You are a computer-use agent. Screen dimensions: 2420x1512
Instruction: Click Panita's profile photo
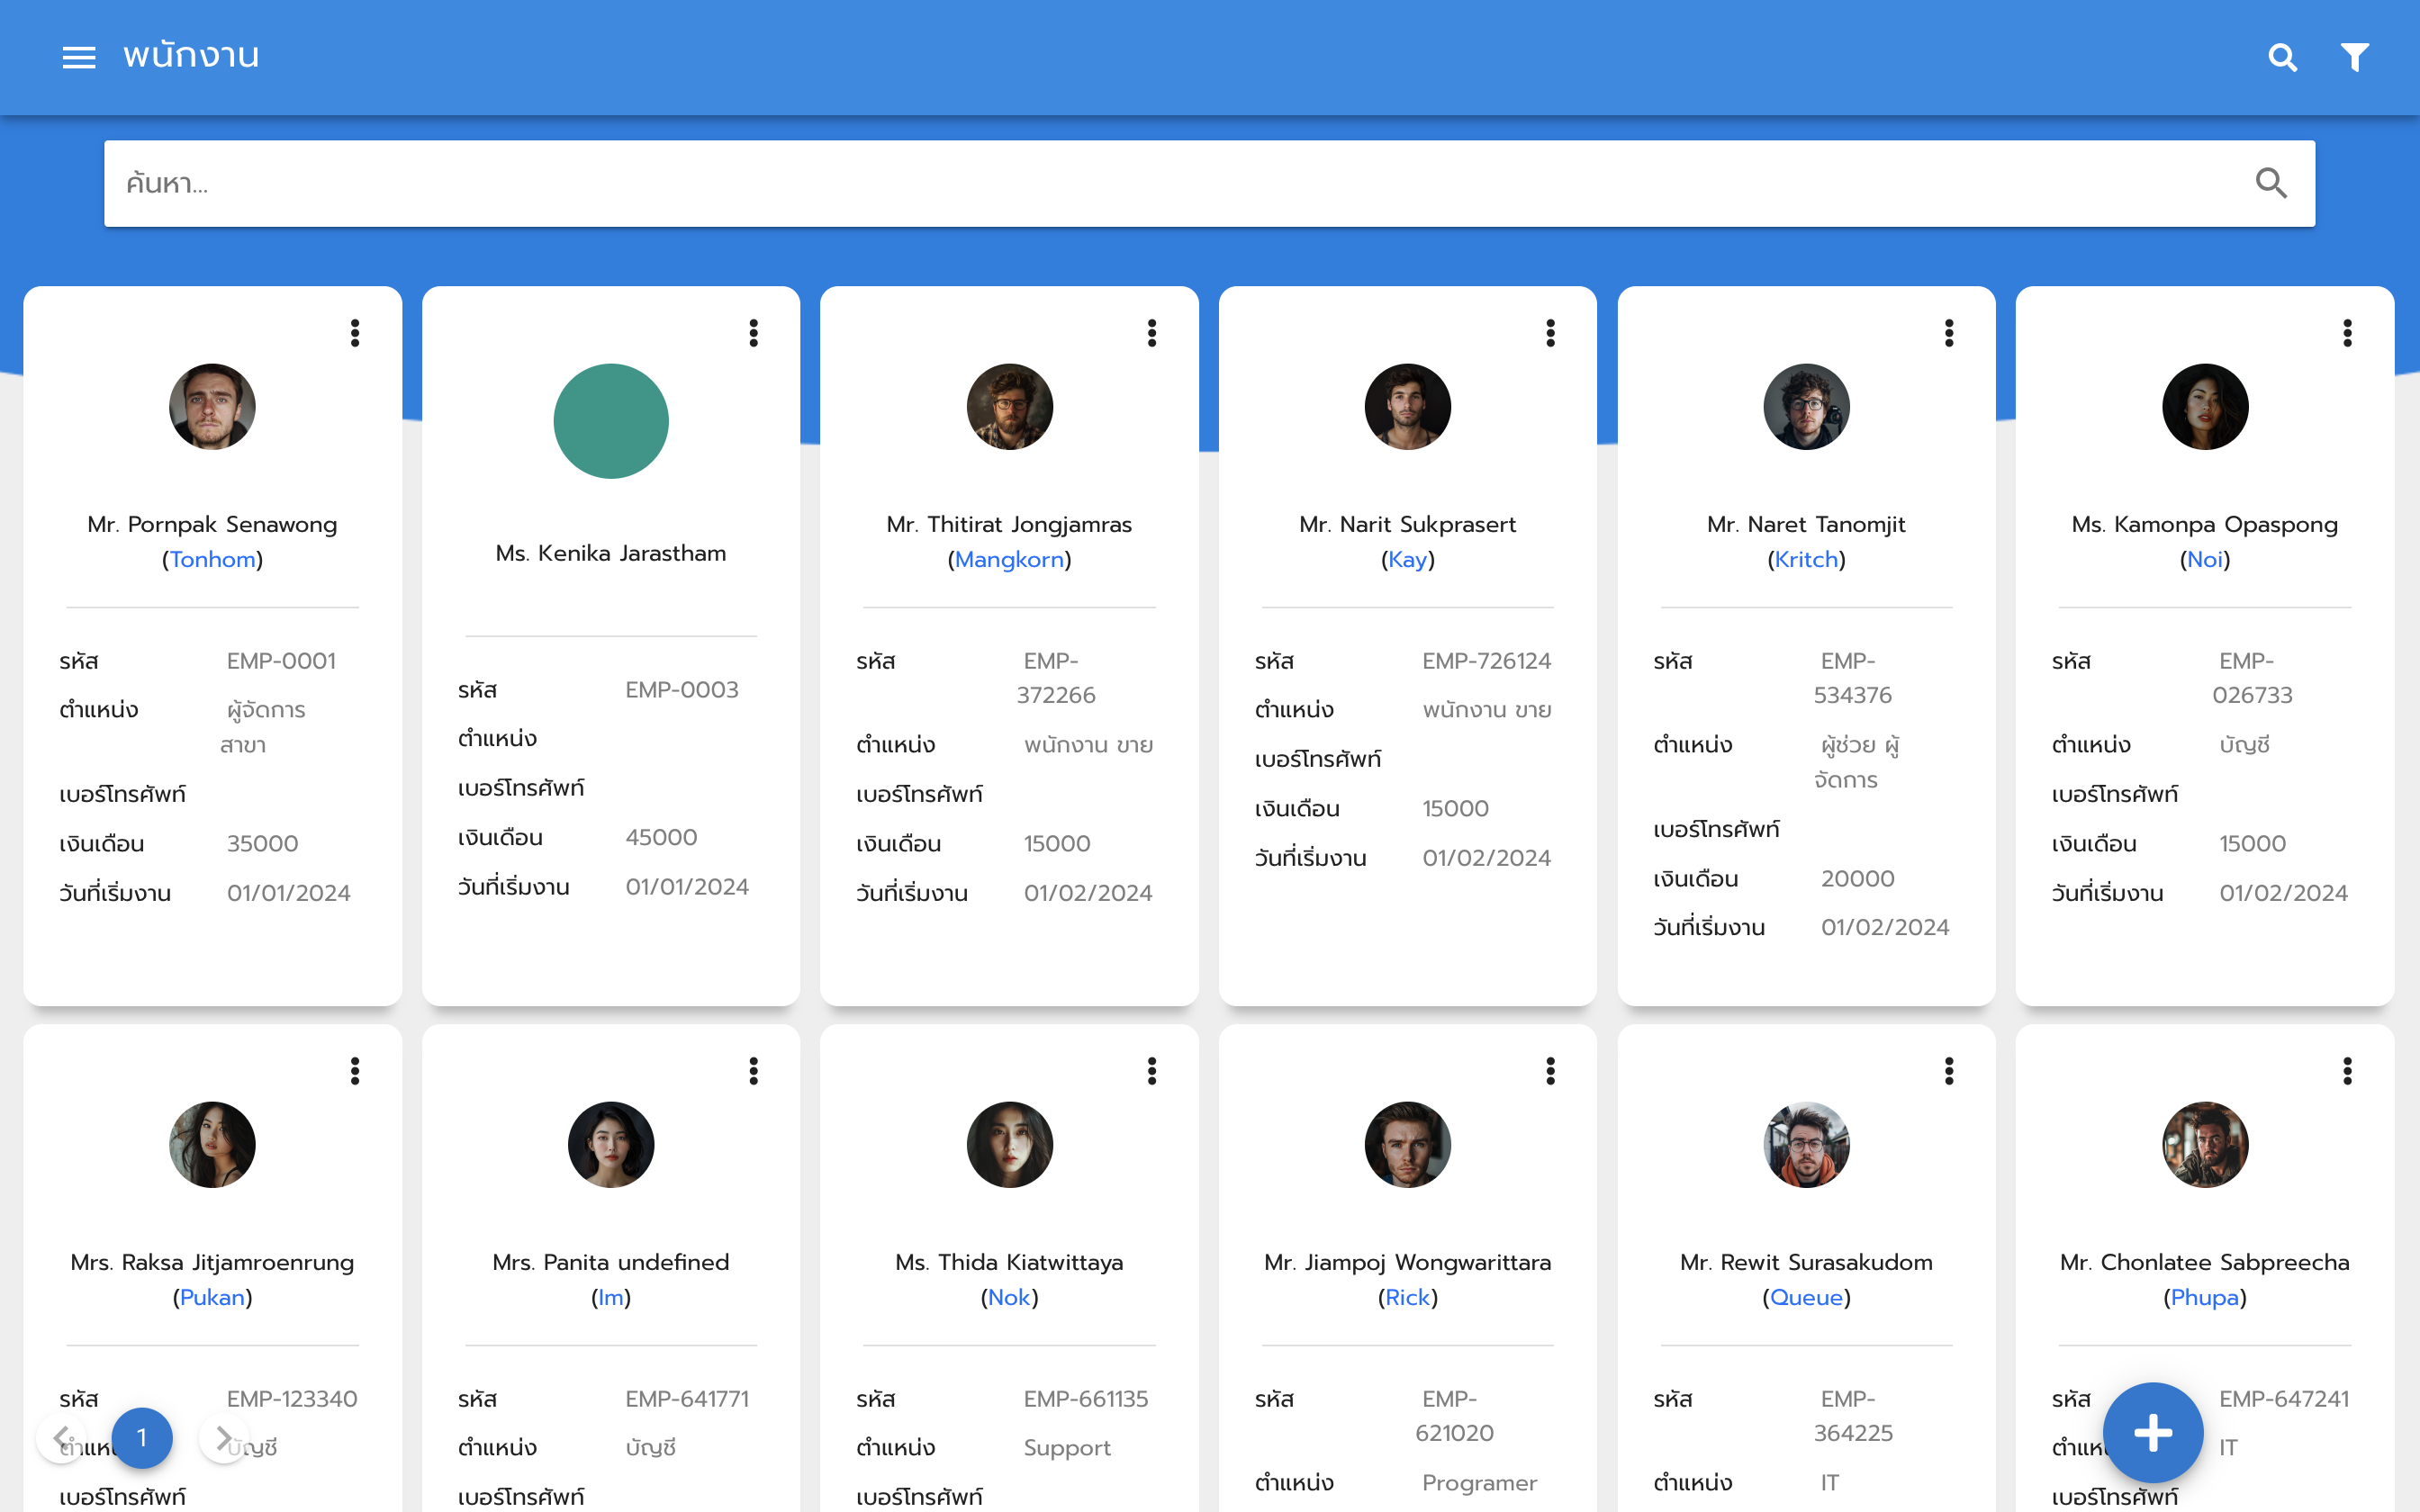click(611, 1145)
